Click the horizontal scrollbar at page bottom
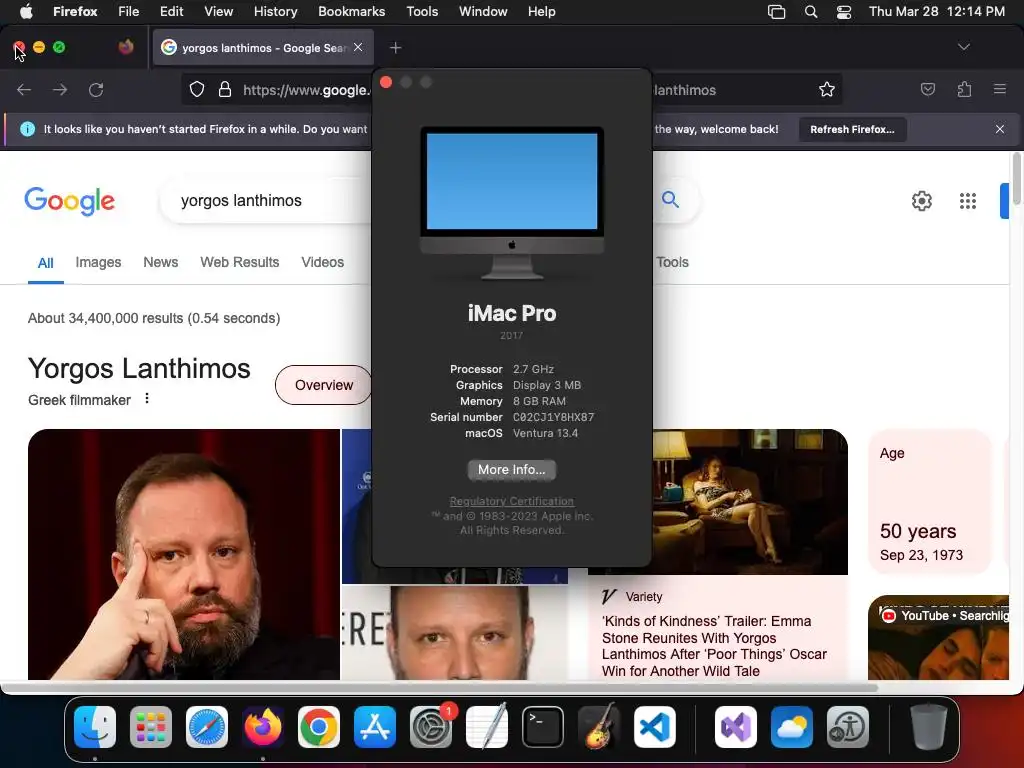1024x768 pixels. point(441,688)
